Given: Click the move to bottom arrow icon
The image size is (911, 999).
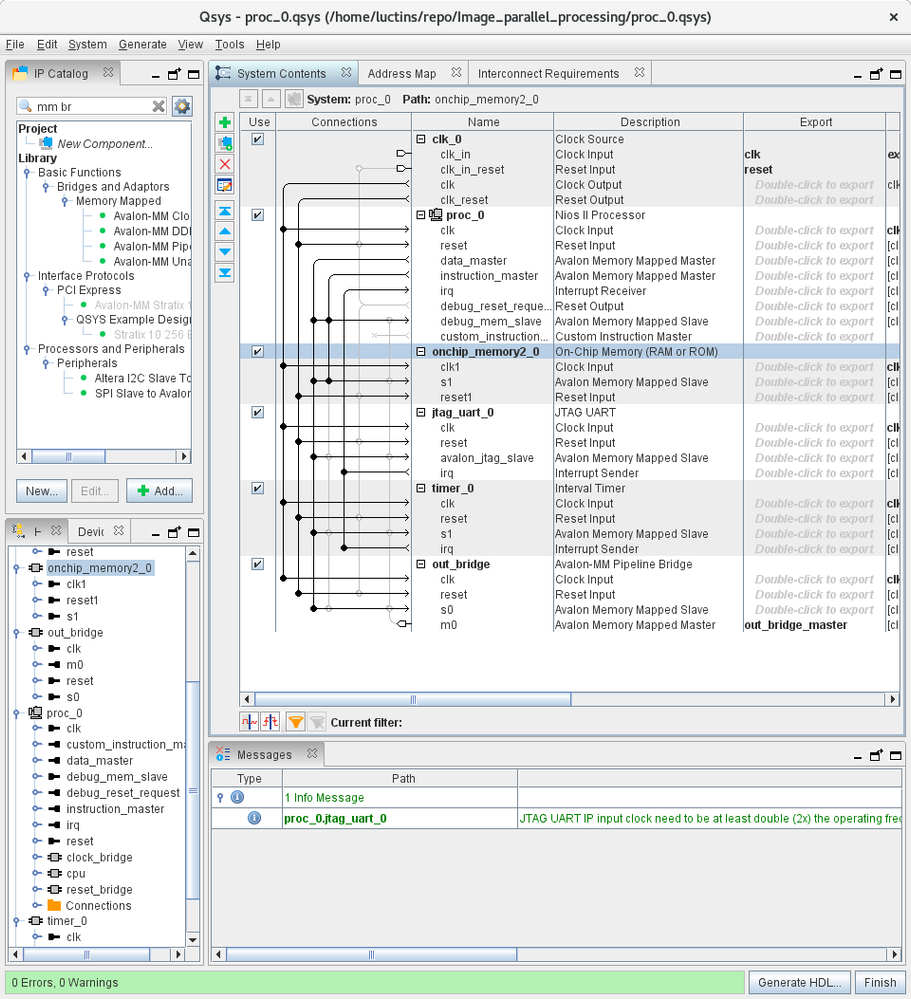Looking at the screenshot, I should [x=225, y=273].
